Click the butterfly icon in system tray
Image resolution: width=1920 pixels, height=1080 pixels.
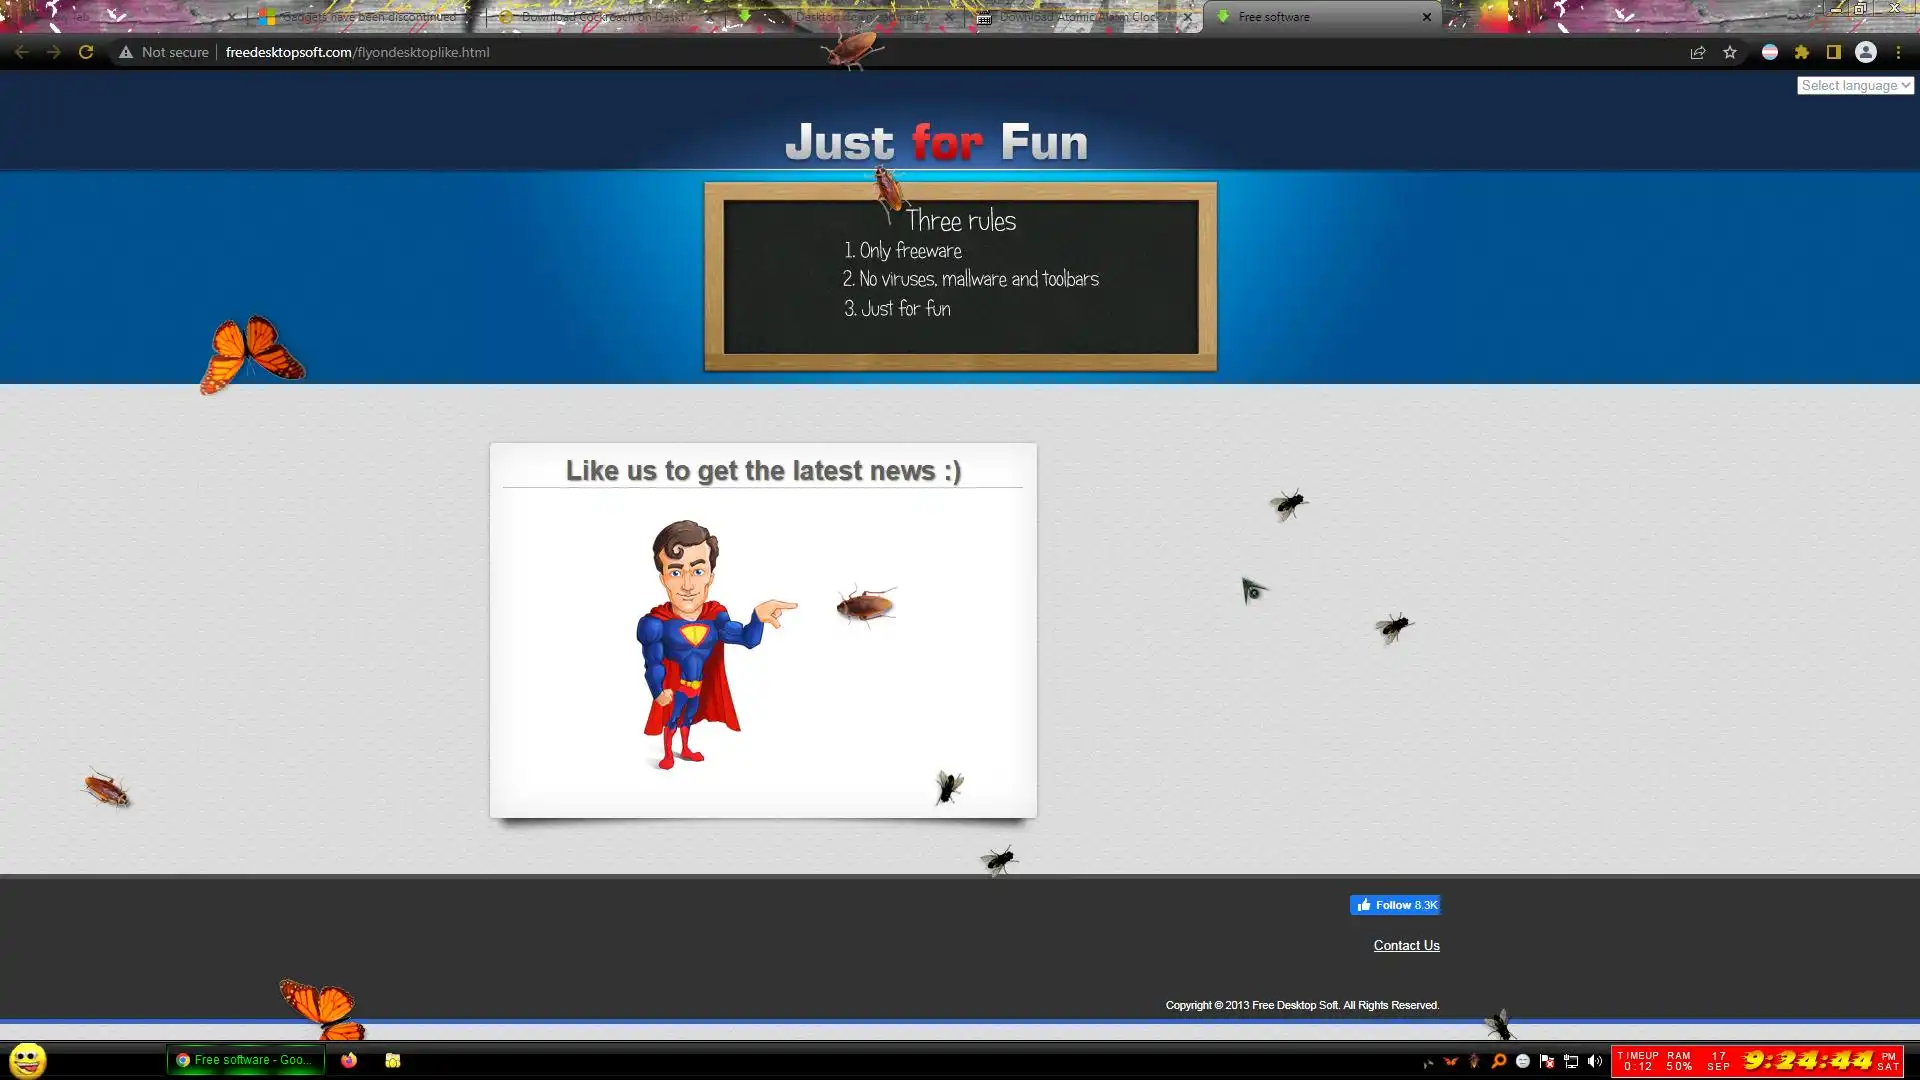coord(1450,1061)
